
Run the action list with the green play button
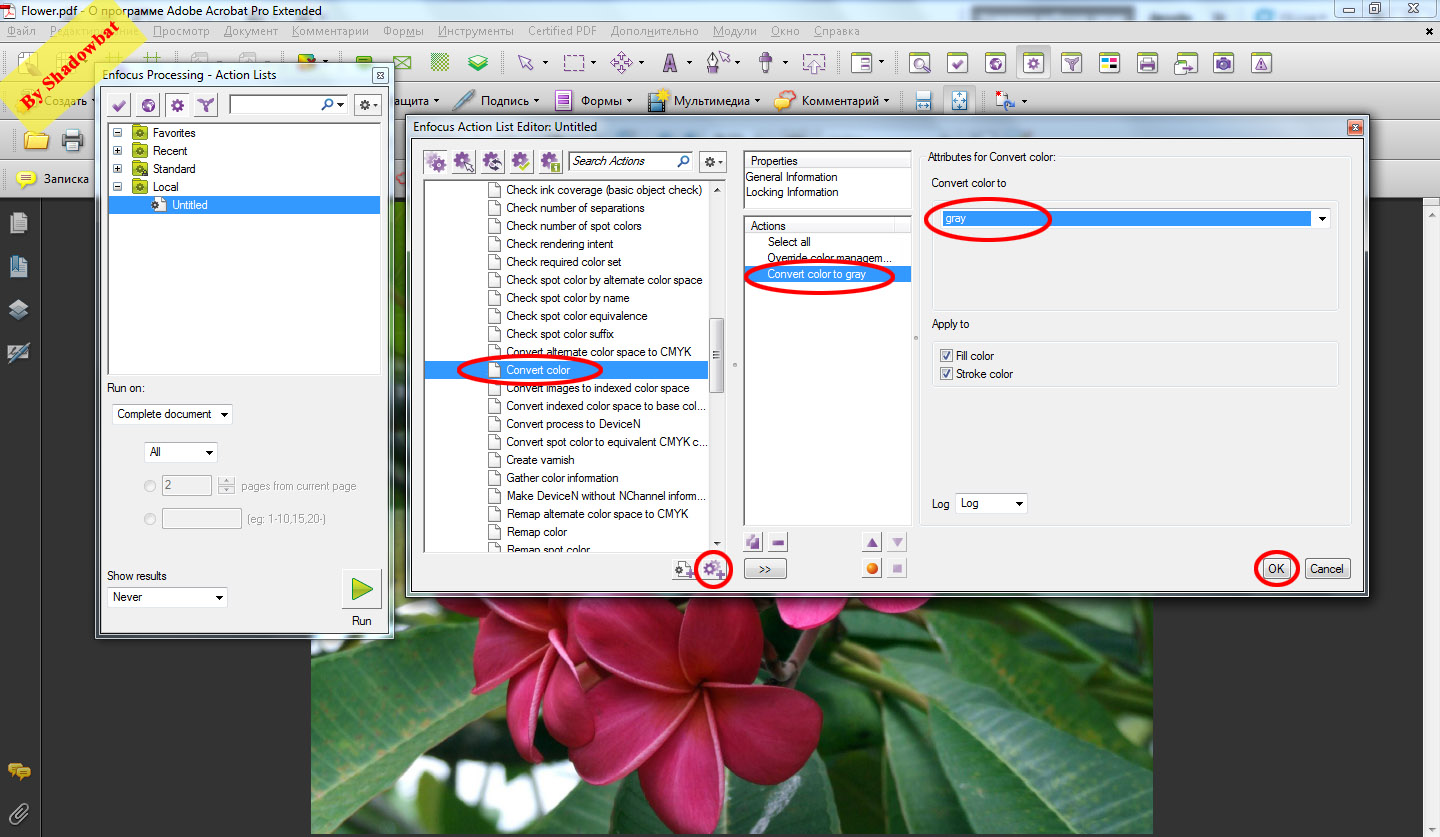[x=361, y=589]
